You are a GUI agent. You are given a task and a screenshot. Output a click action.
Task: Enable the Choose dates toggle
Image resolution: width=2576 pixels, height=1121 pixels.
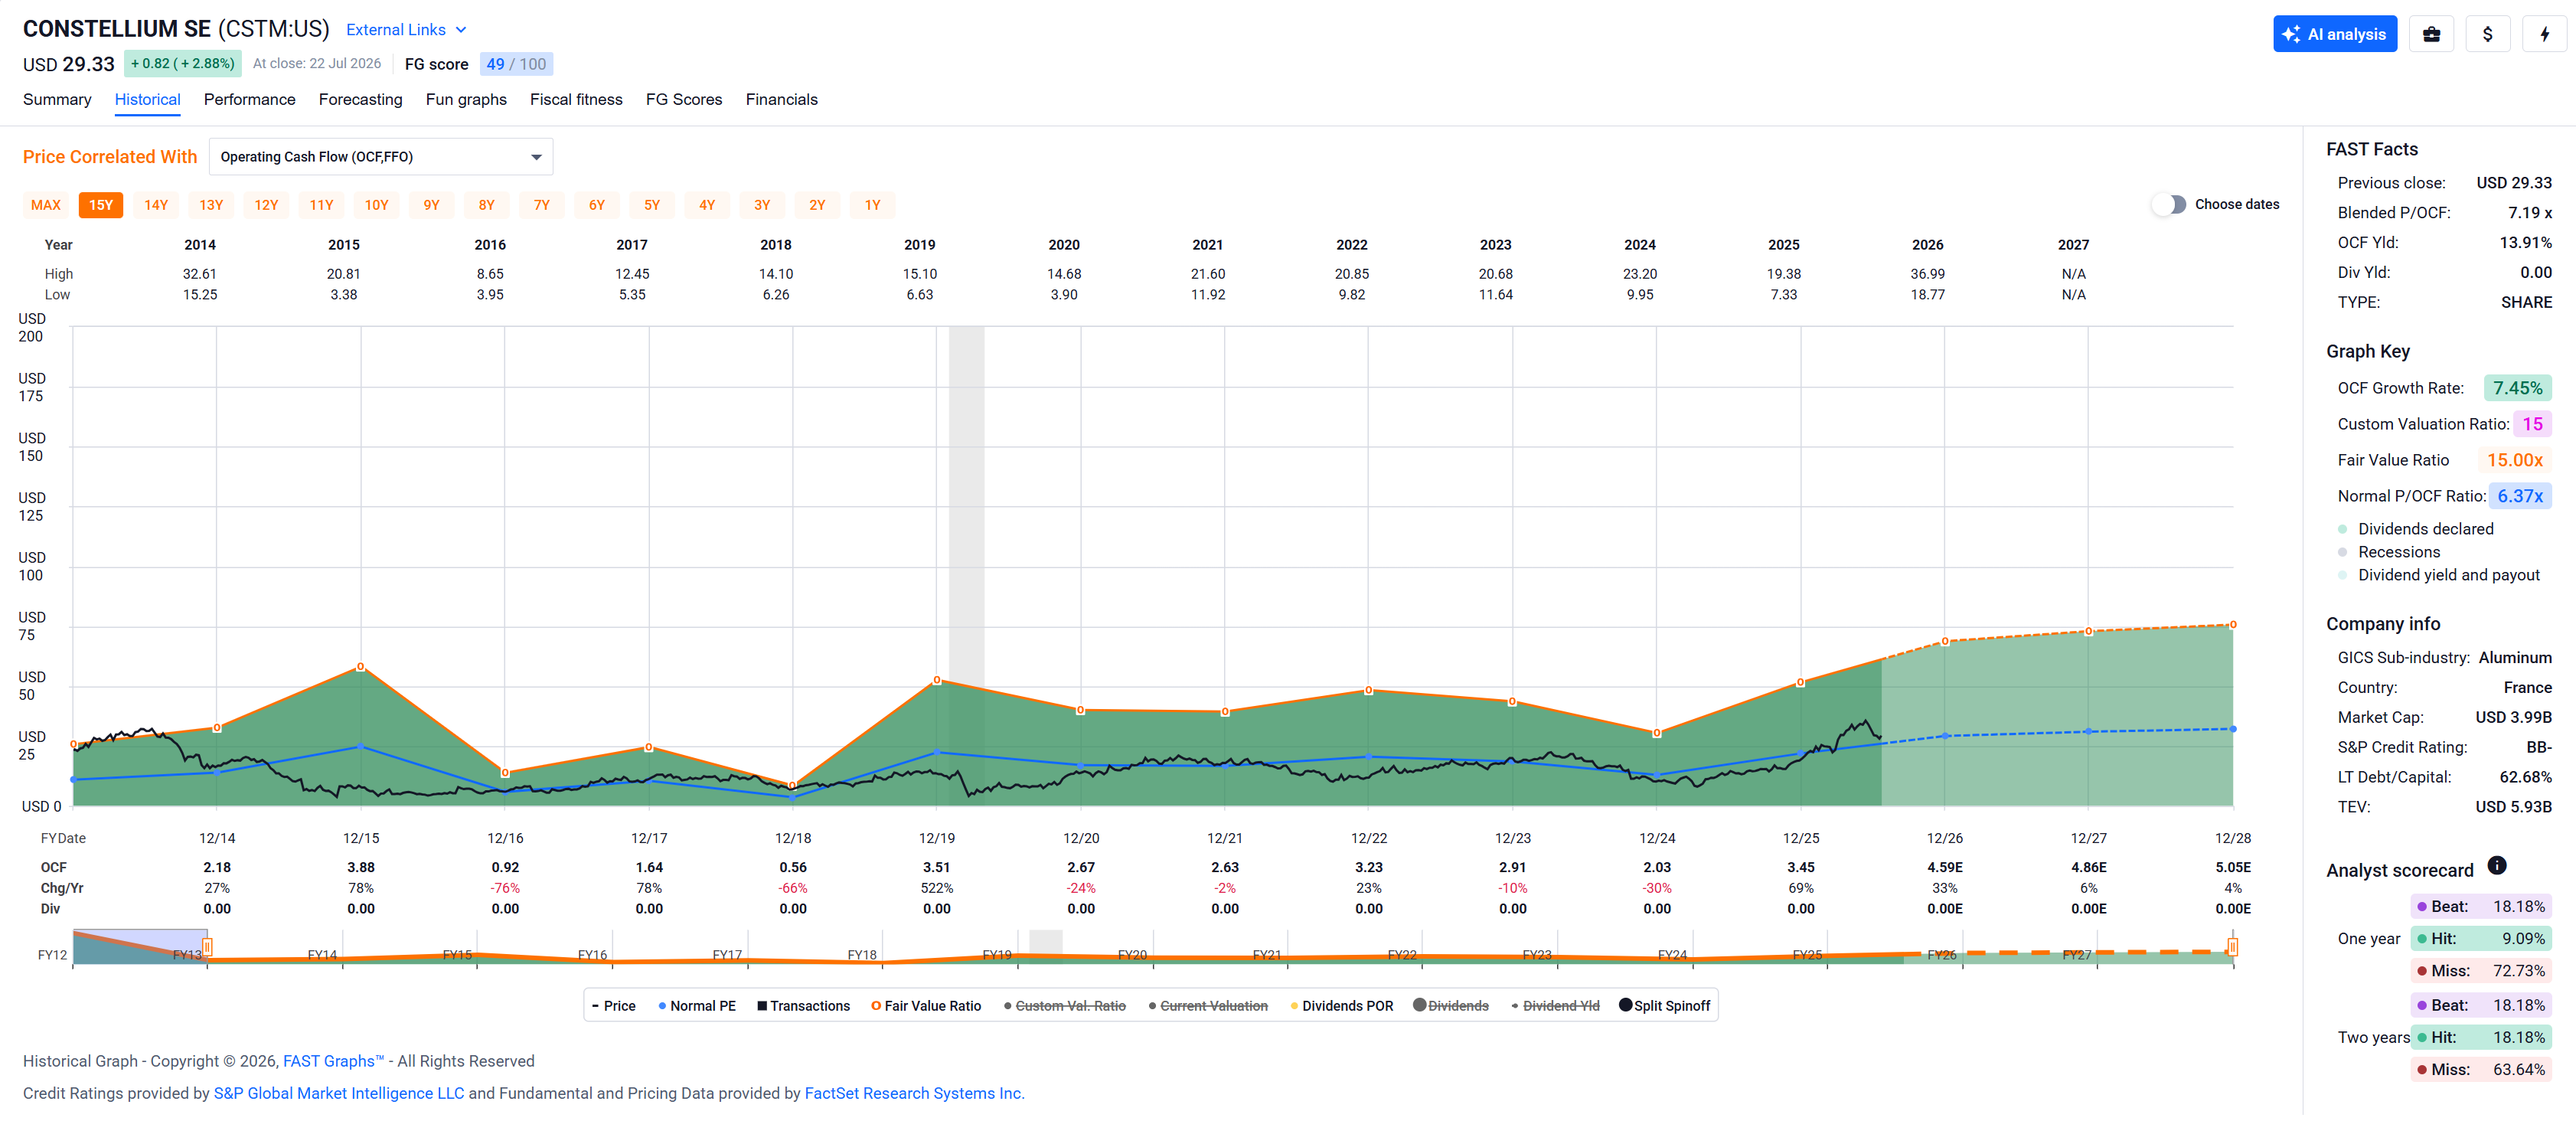pos(2168,204)
